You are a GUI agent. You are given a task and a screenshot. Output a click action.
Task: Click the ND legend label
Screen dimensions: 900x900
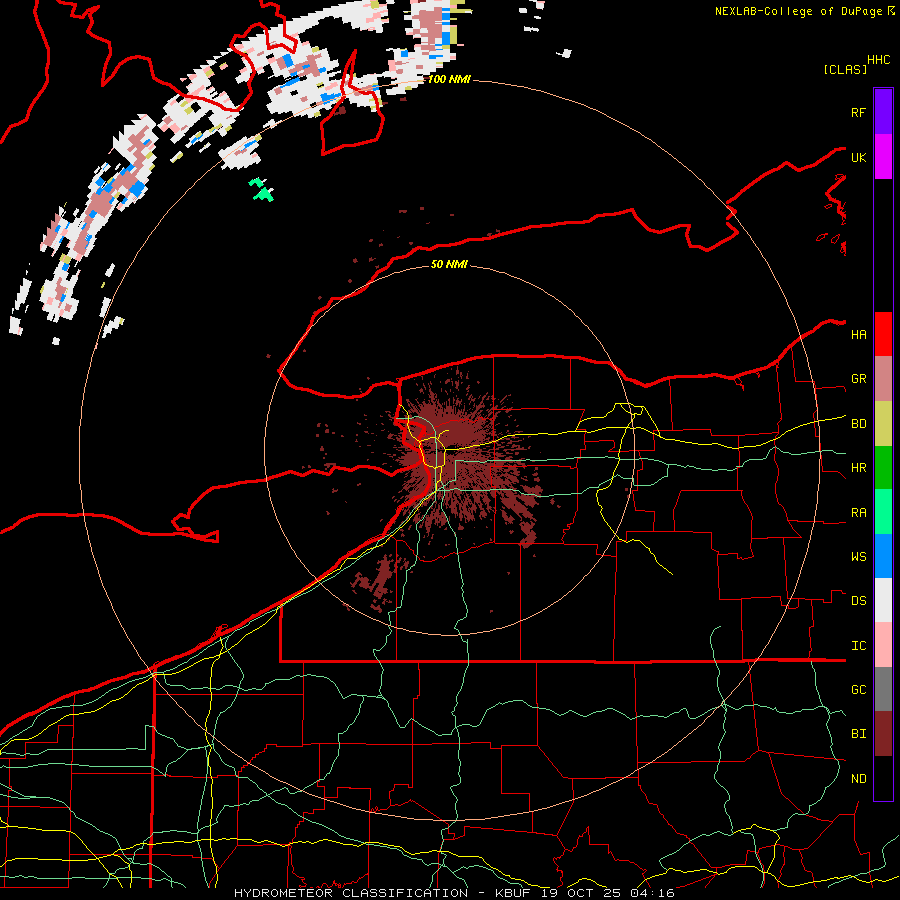(858, 779)
